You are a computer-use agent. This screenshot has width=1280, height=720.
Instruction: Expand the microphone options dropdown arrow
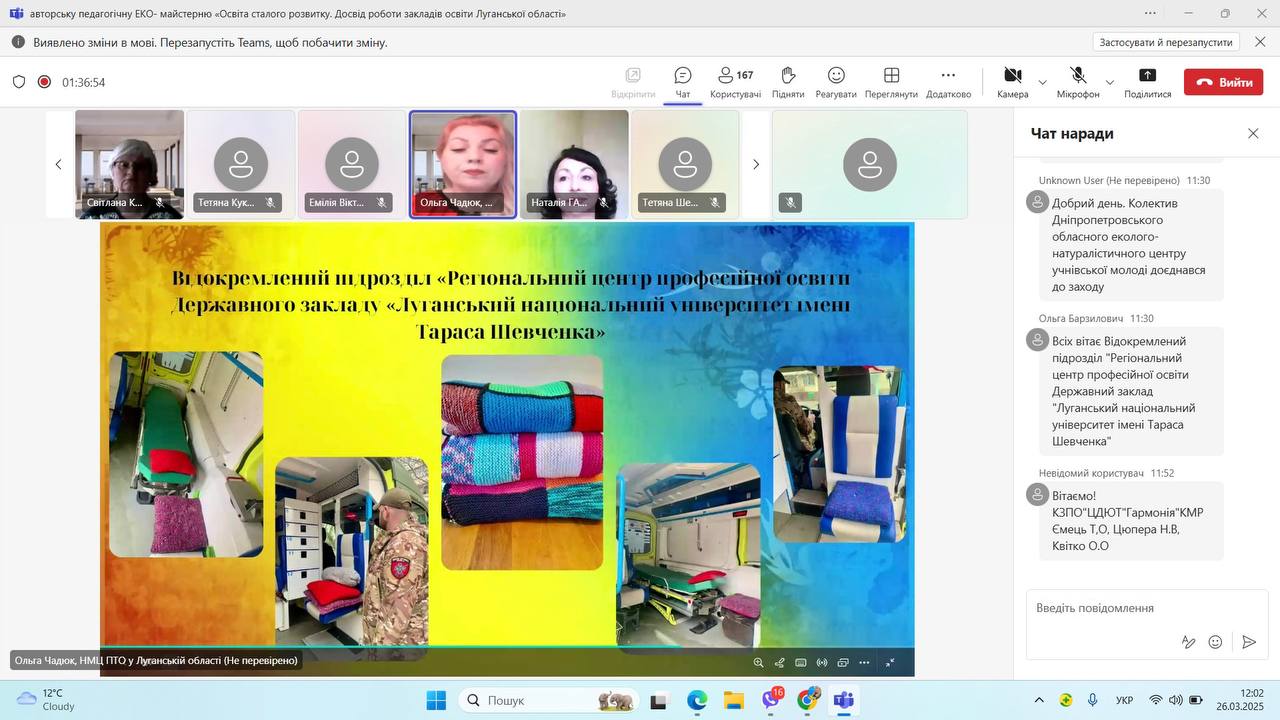[x=1109, y=82]
